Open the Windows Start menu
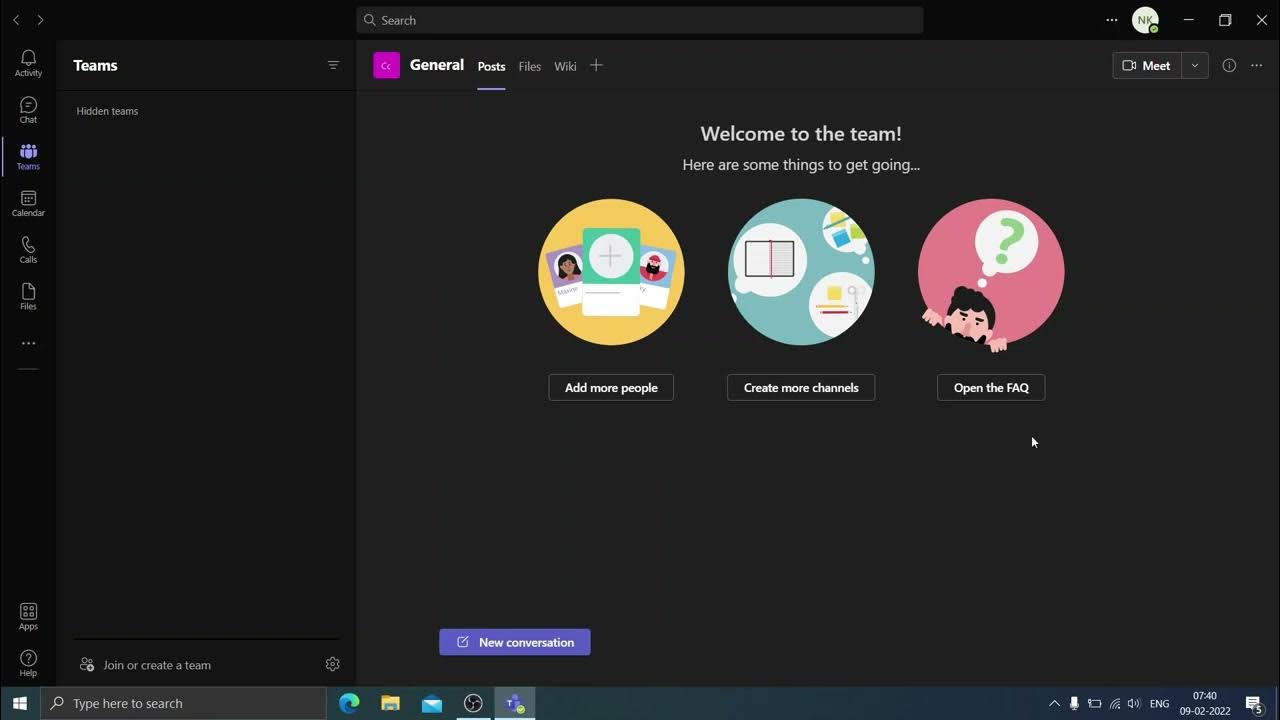1280x720 pixels. [x=20, y=703]
